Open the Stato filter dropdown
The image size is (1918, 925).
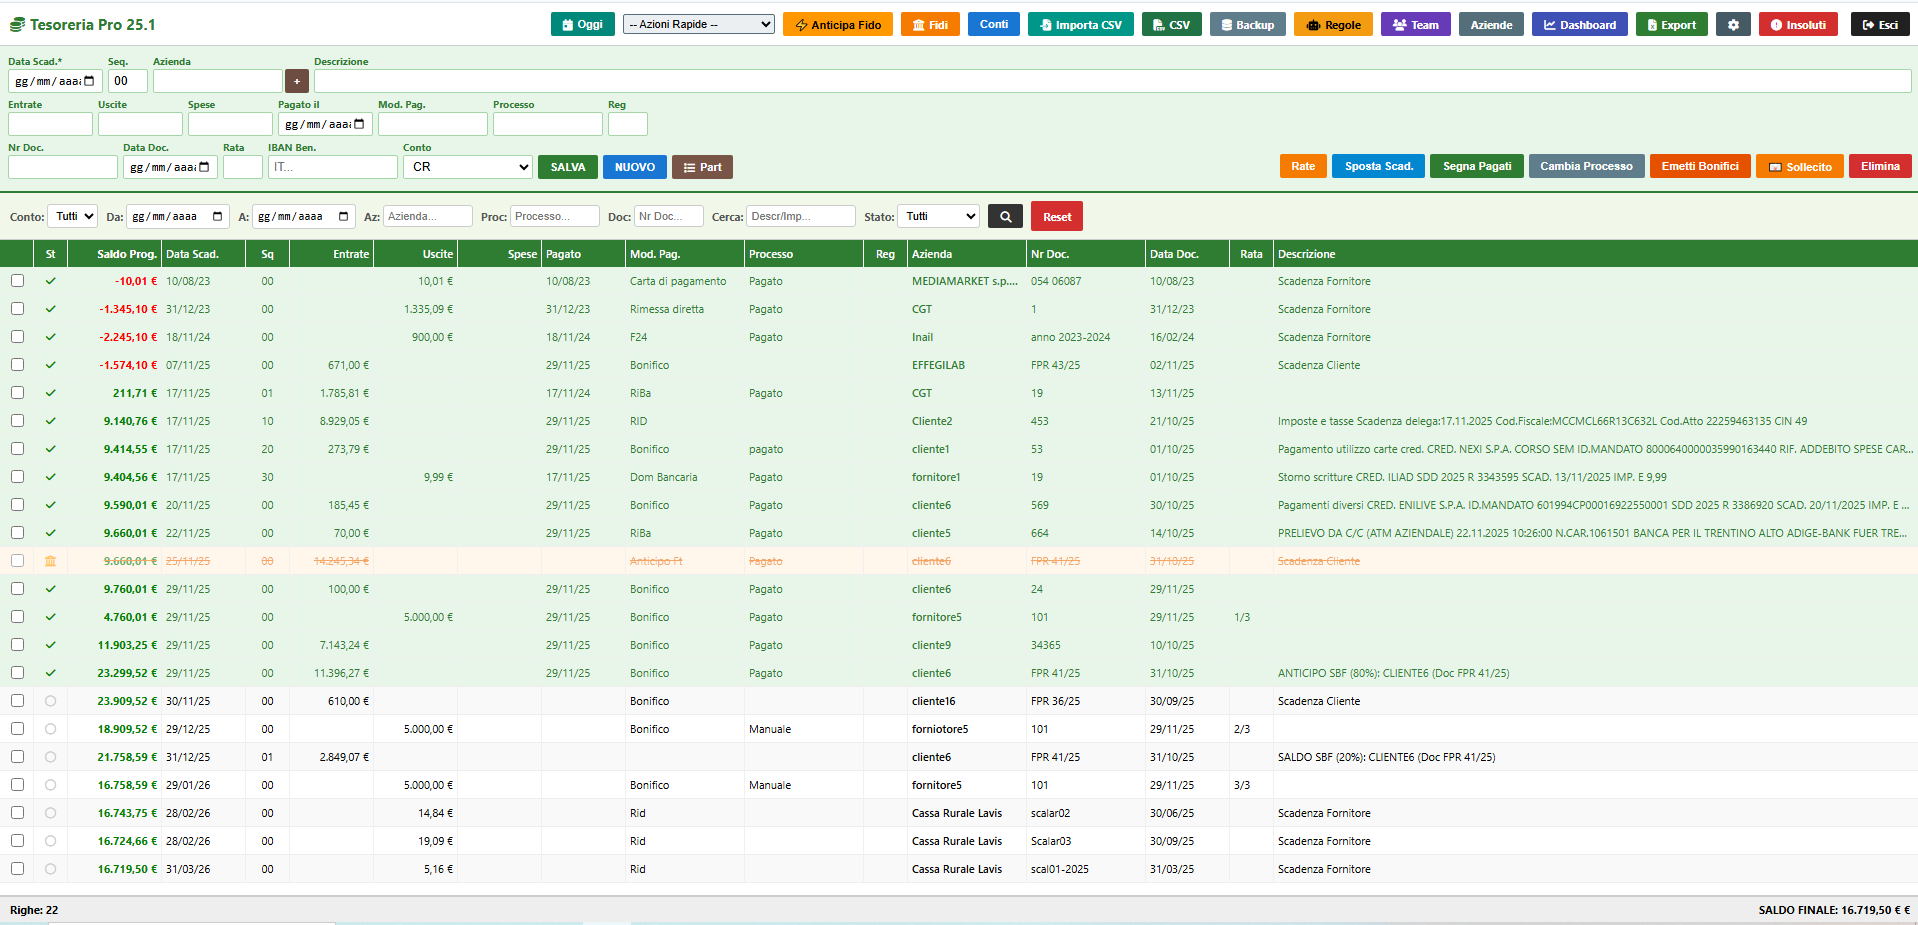[x=939, y=216]
